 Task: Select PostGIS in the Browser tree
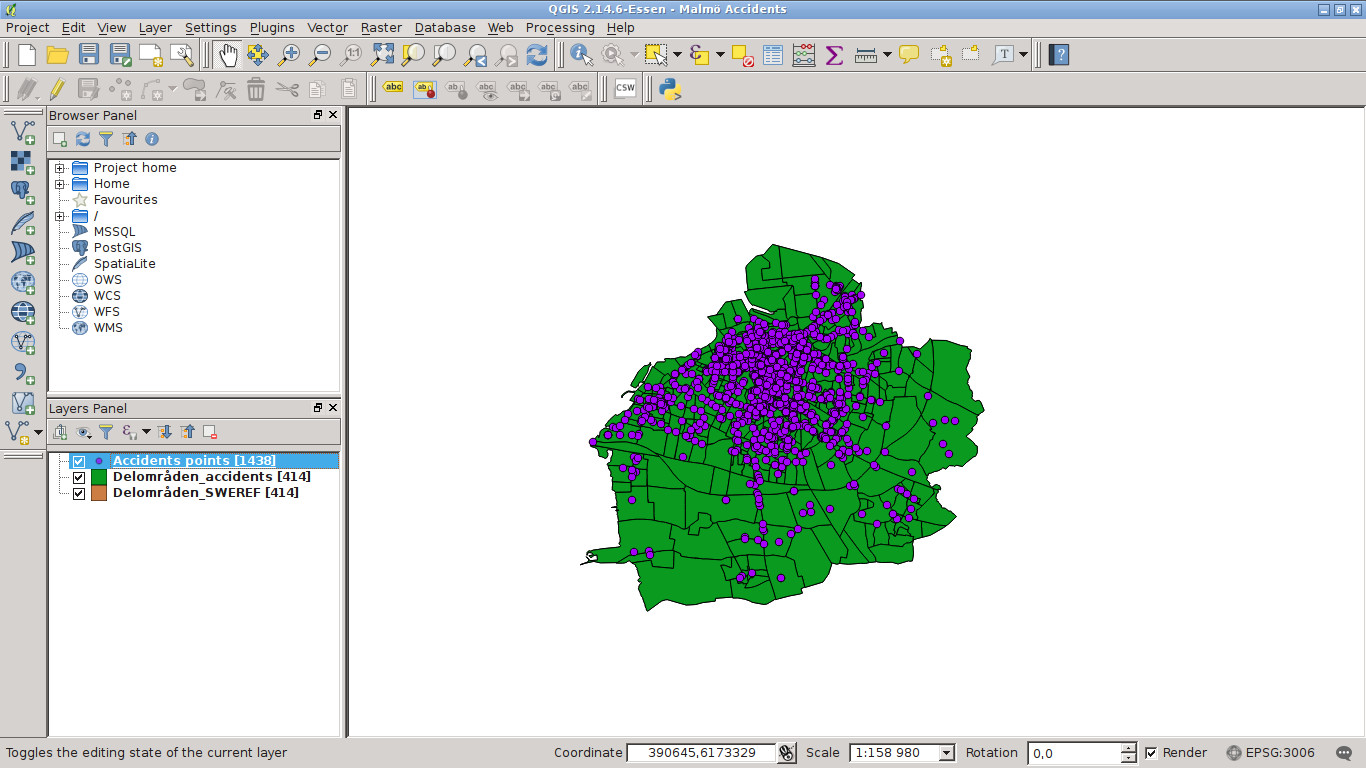click(x=118, y=248)
